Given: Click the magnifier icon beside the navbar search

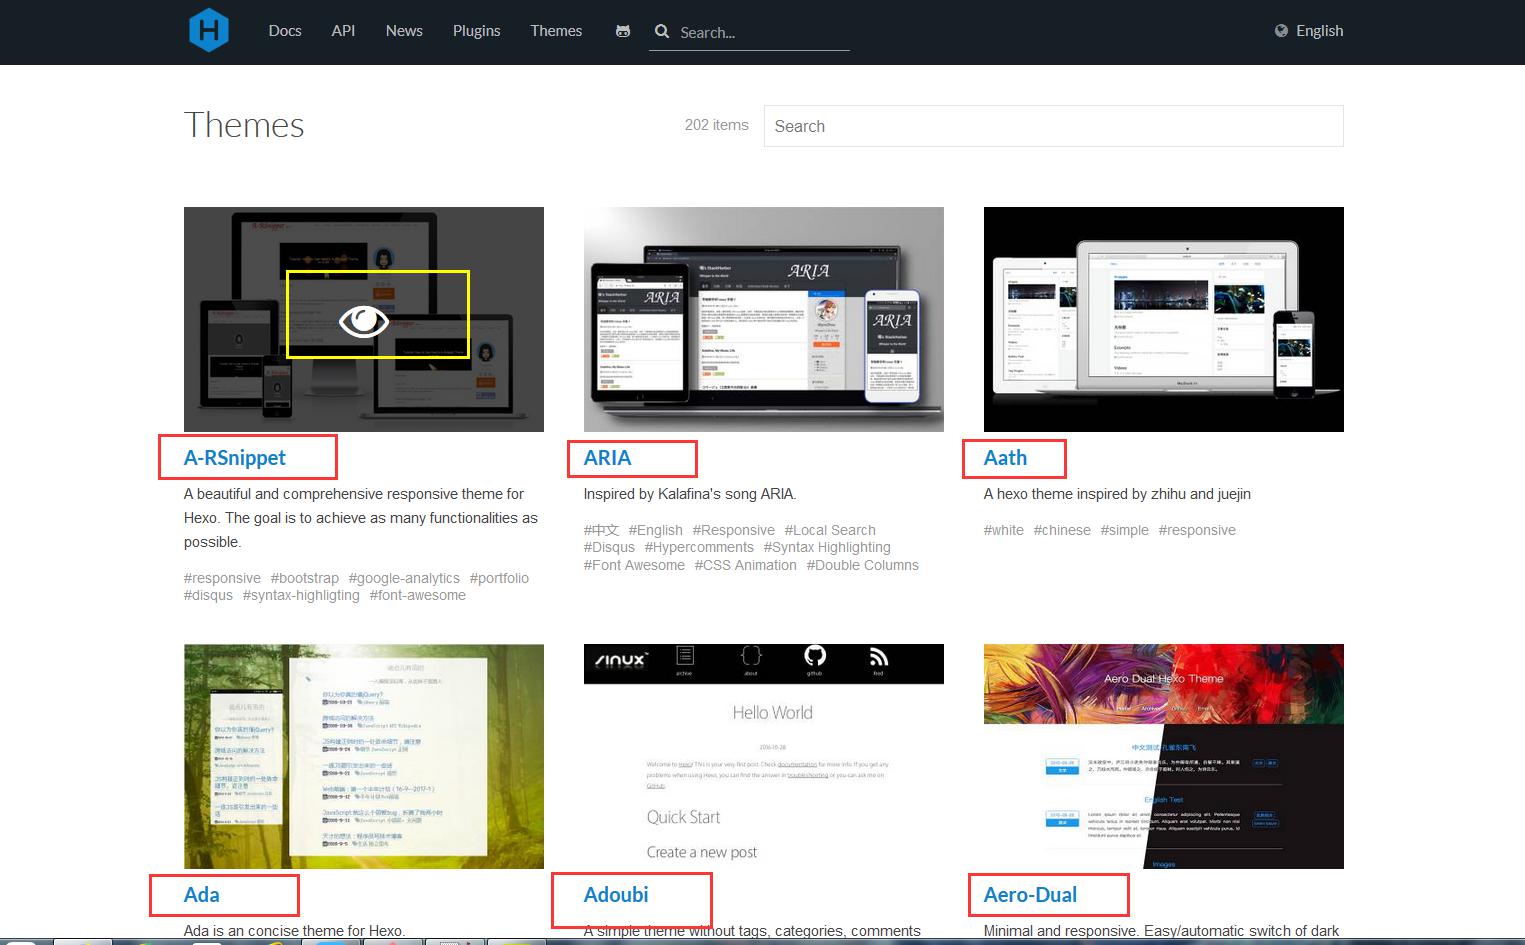Looking at the screenshot, I should pos(662,32).
